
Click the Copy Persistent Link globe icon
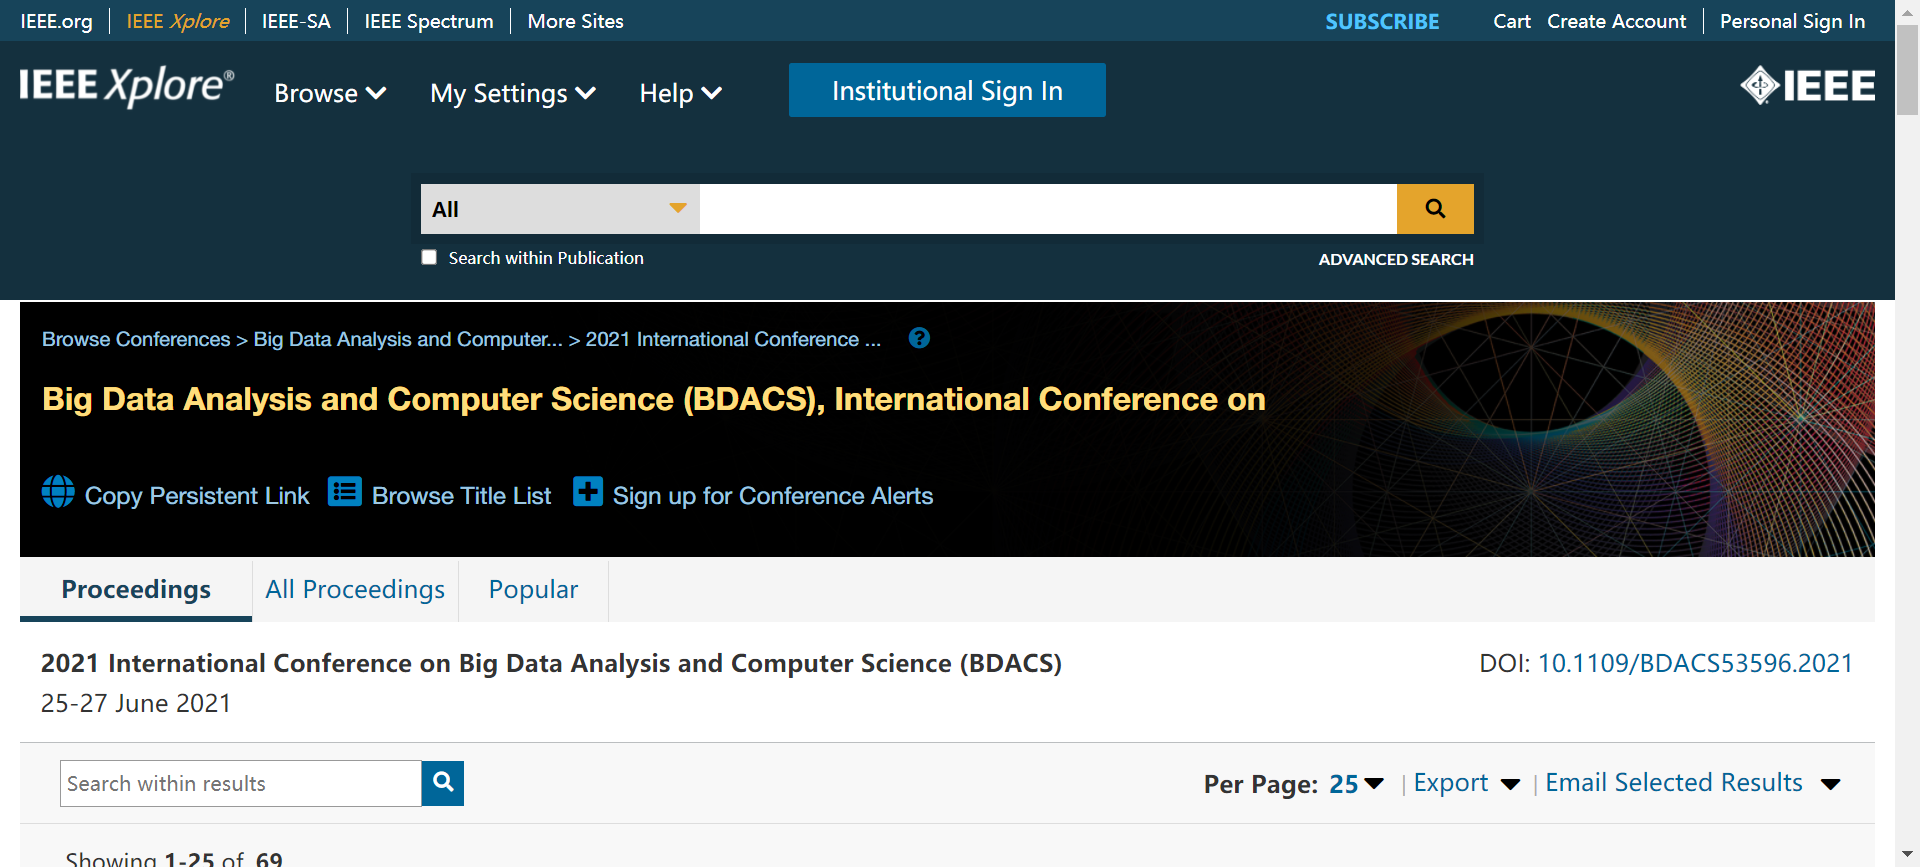(x=58, y=492)
